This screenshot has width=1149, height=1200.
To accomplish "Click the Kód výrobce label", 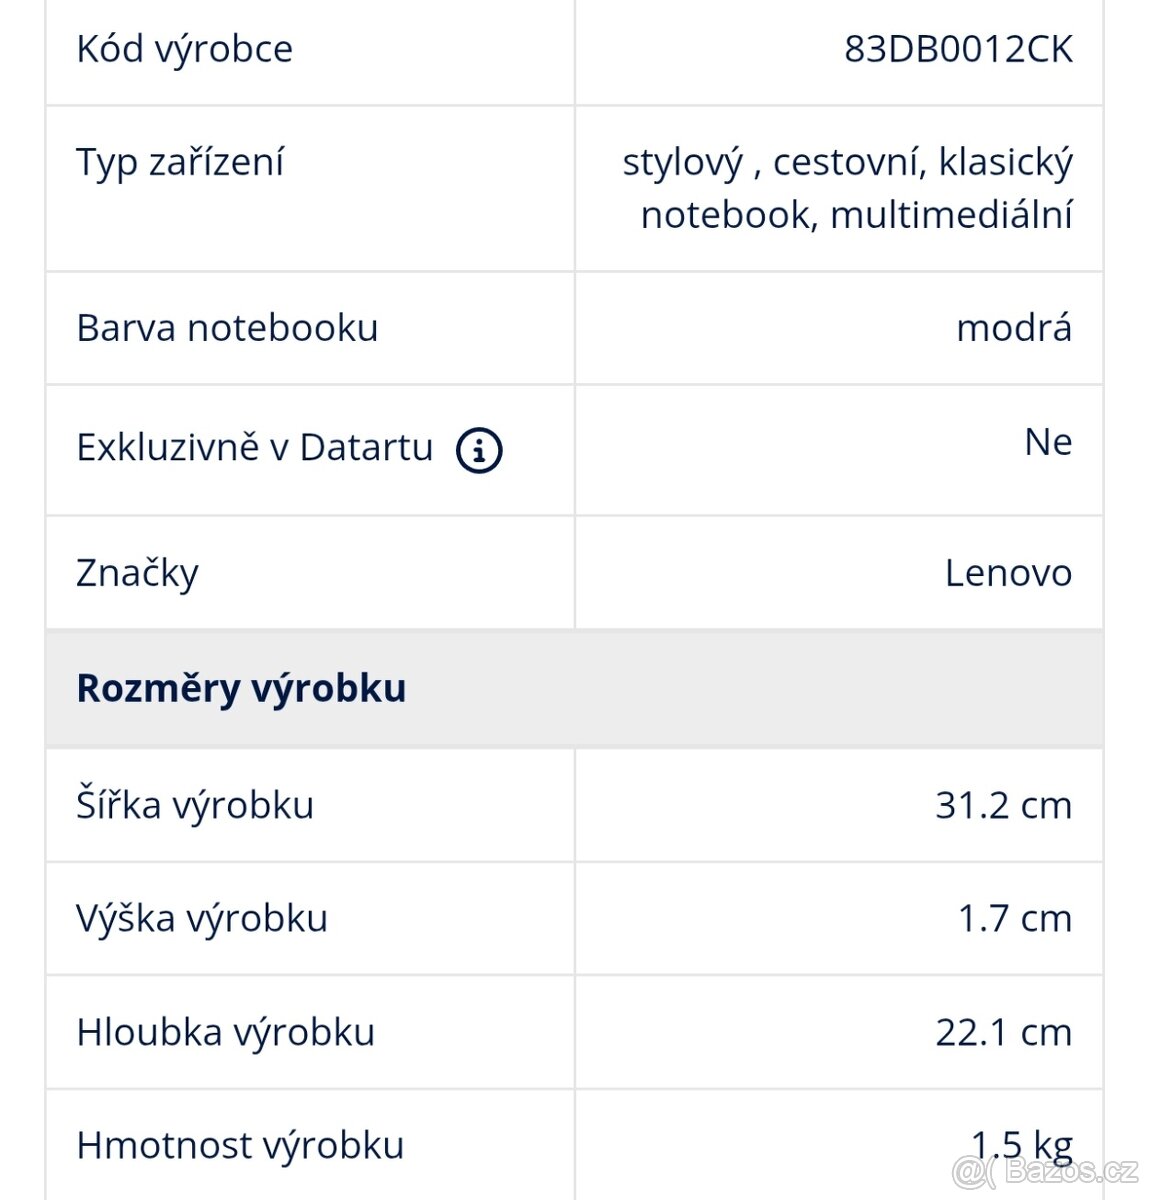I will point(185,48).
